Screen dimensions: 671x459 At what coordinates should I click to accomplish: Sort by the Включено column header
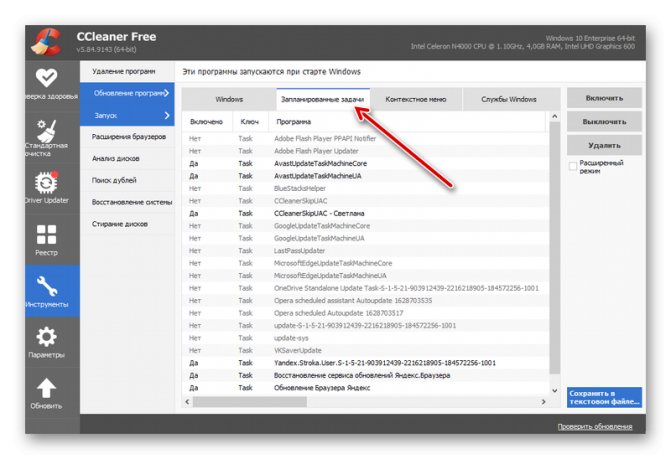pos(207,122)
